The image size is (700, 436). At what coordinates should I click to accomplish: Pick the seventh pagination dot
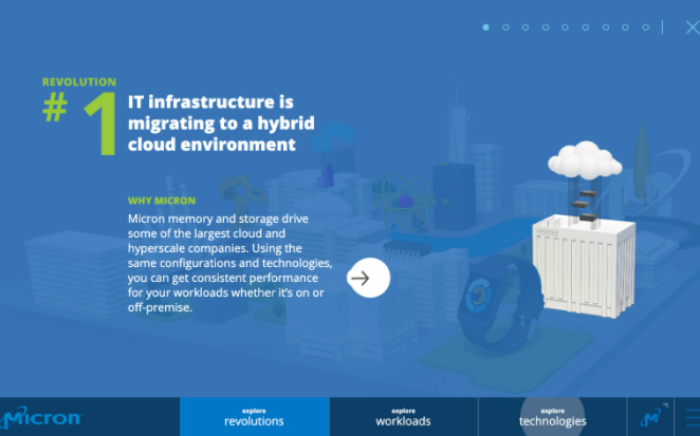click(605, 27)
